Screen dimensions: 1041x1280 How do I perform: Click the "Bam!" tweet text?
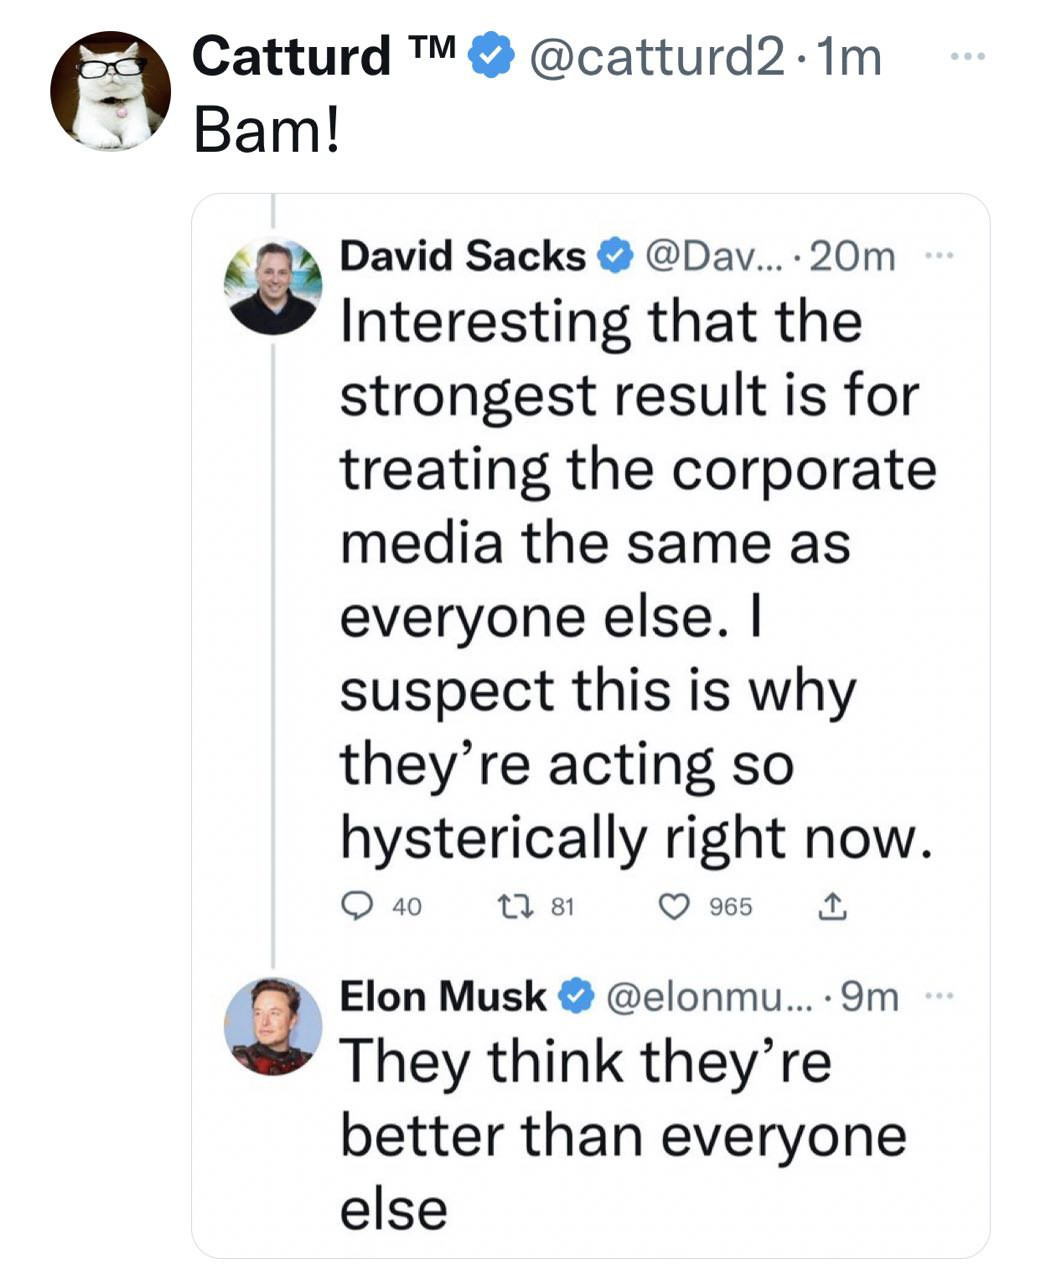coord(267,130)
